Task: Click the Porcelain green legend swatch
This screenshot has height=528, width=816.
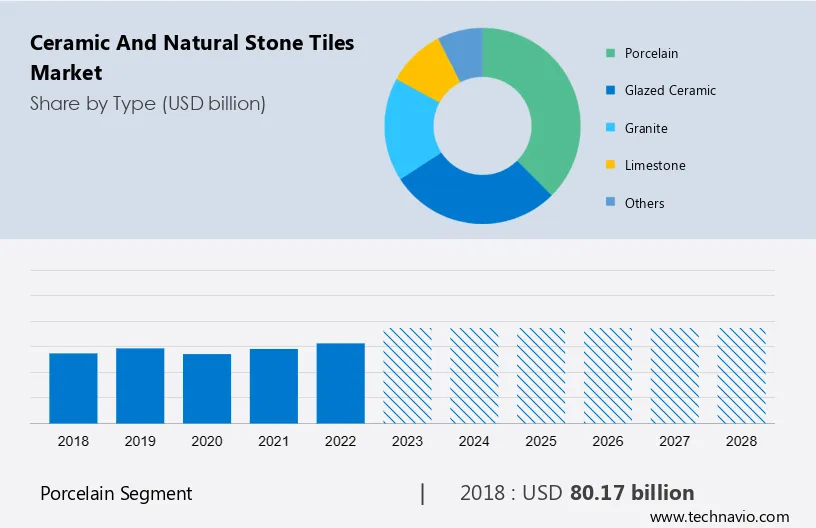Action: coord(610,53)
